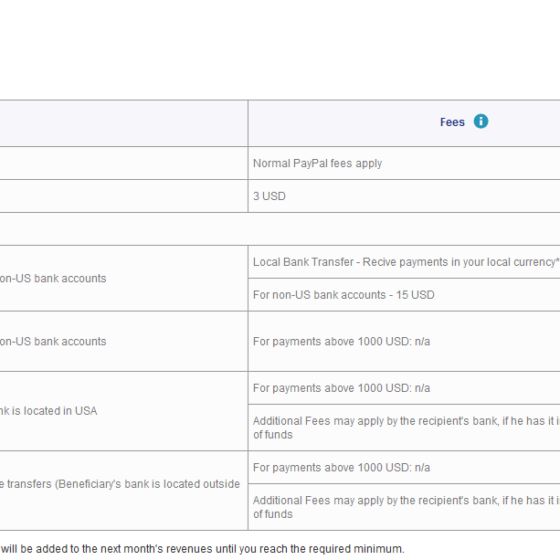Click payments above 1000 USD in last row

click(341, 468)
